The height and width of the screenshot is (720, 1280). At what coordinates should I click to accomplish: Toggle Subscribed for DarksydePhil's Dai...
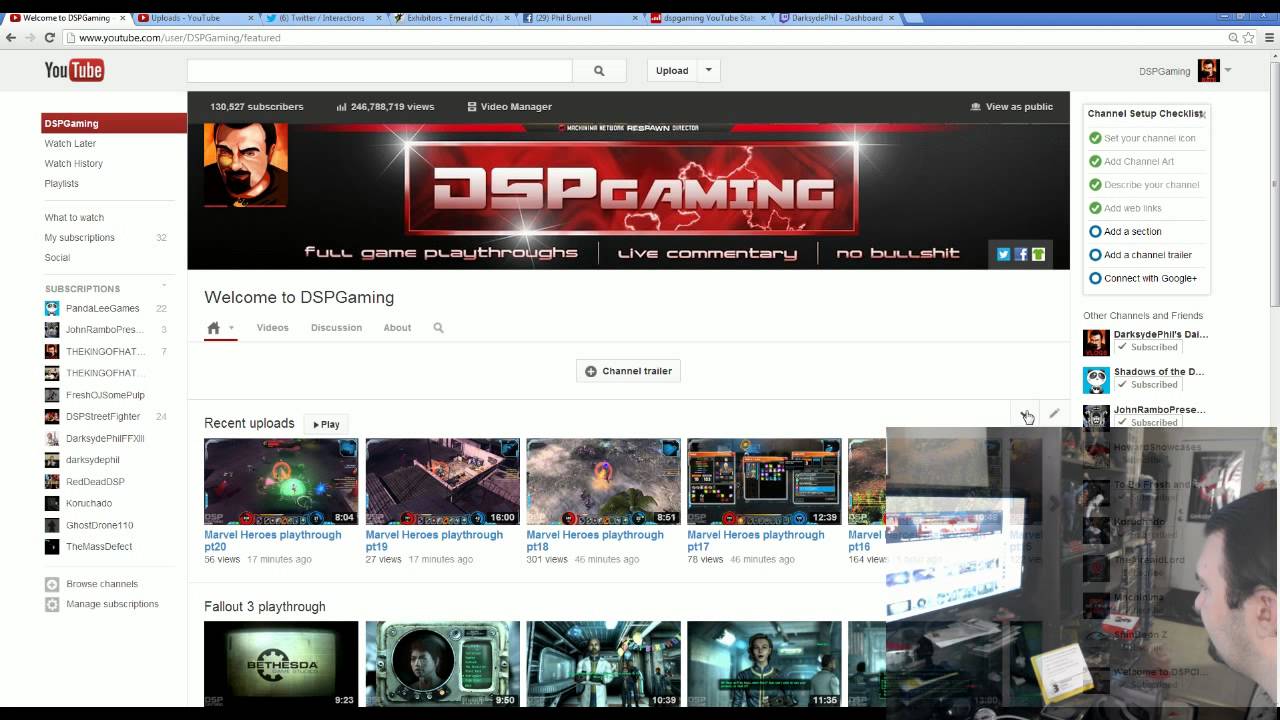coord(1147,347)
